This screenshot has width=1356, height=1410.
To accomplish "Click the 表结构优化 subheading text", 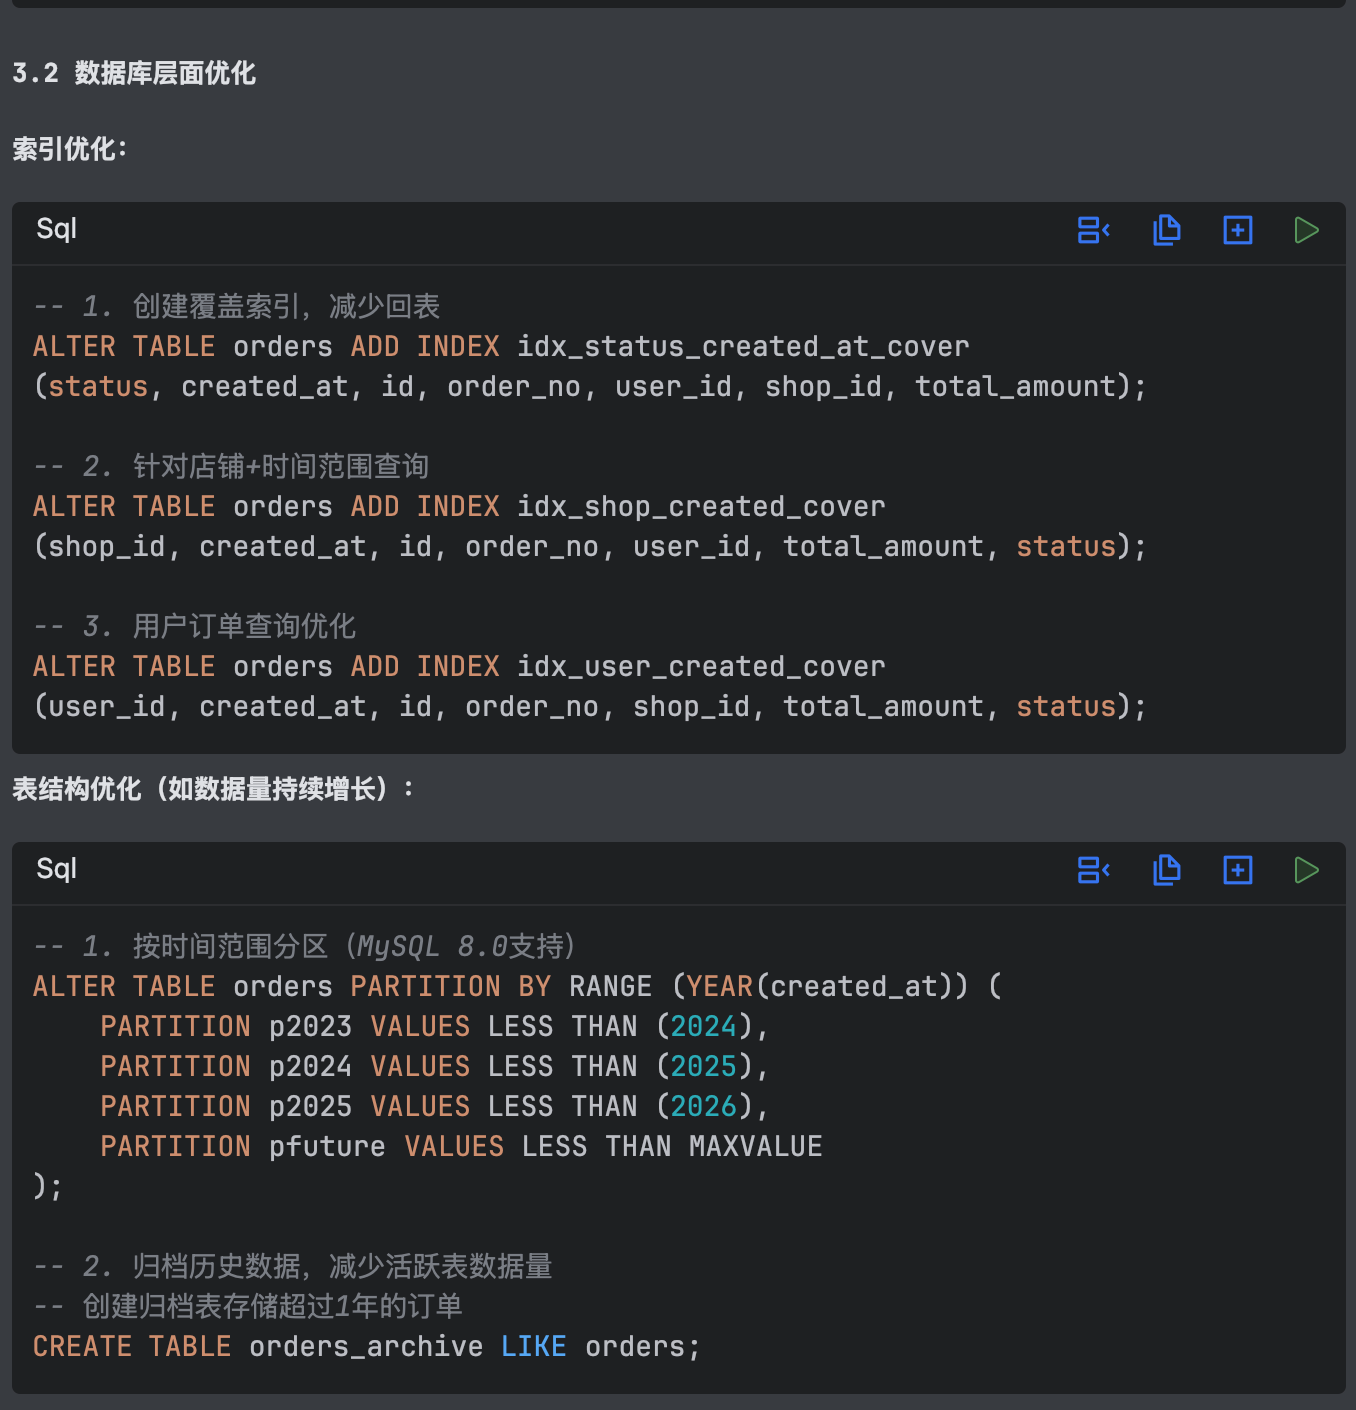I will pyautogui.click(x=212, y=789).
